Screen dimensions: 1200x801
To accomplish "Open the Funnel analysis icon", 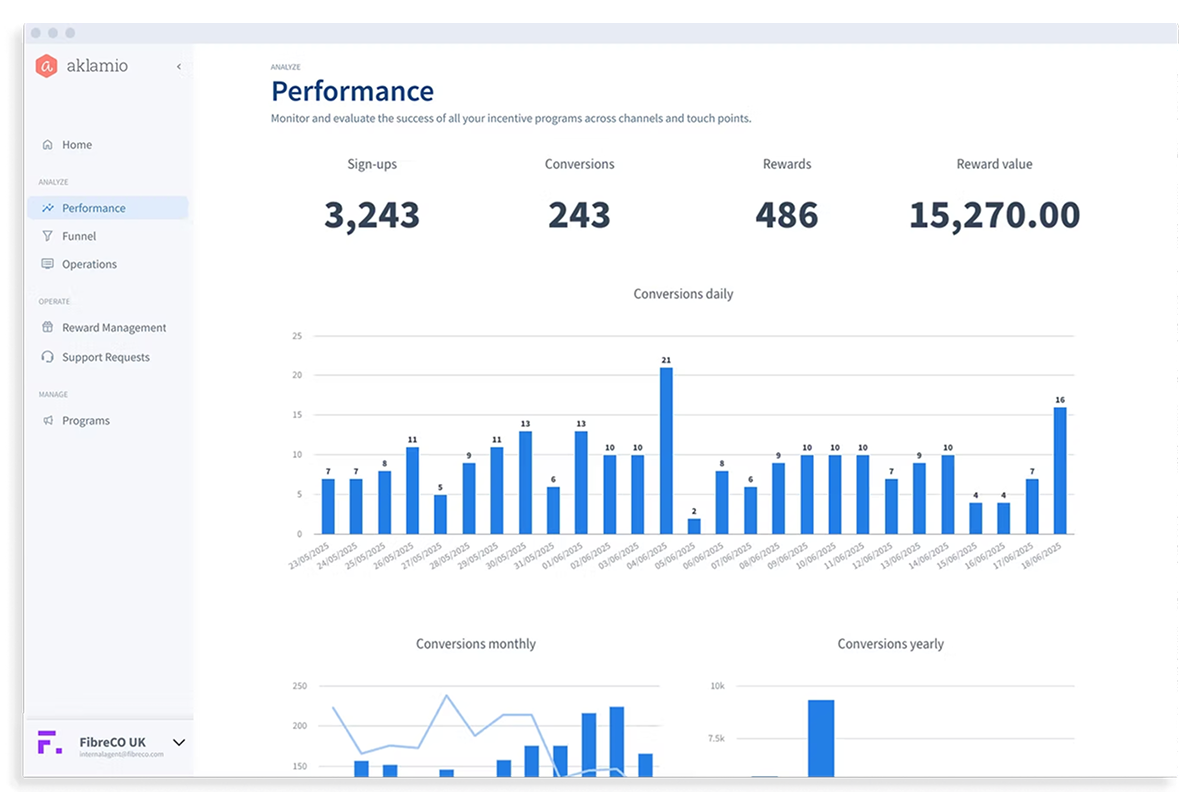I will tap(47, 235).
